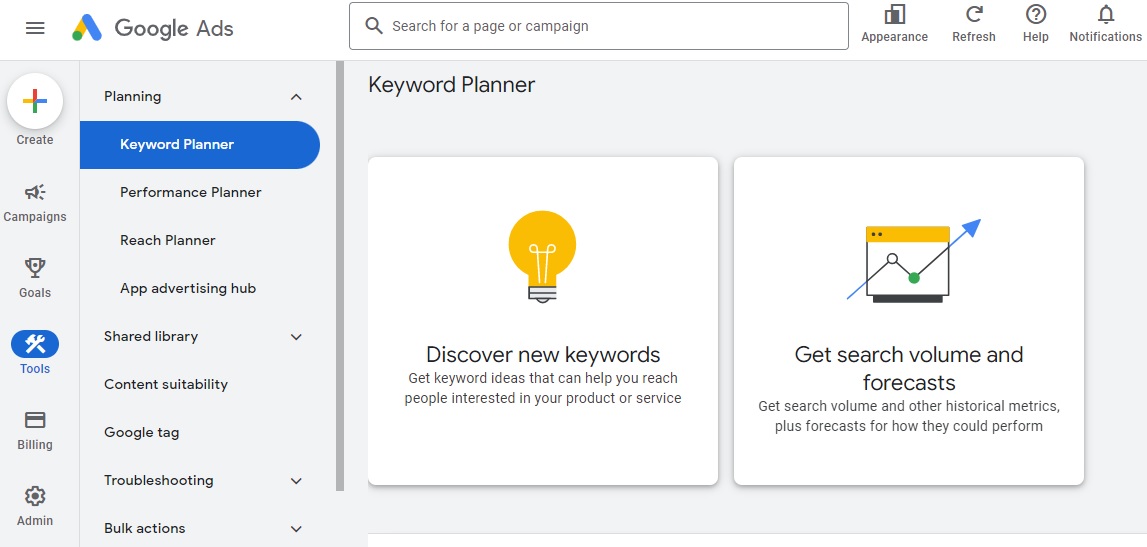
Task: Open Reach Planner menu item
Action: [167, 240]
